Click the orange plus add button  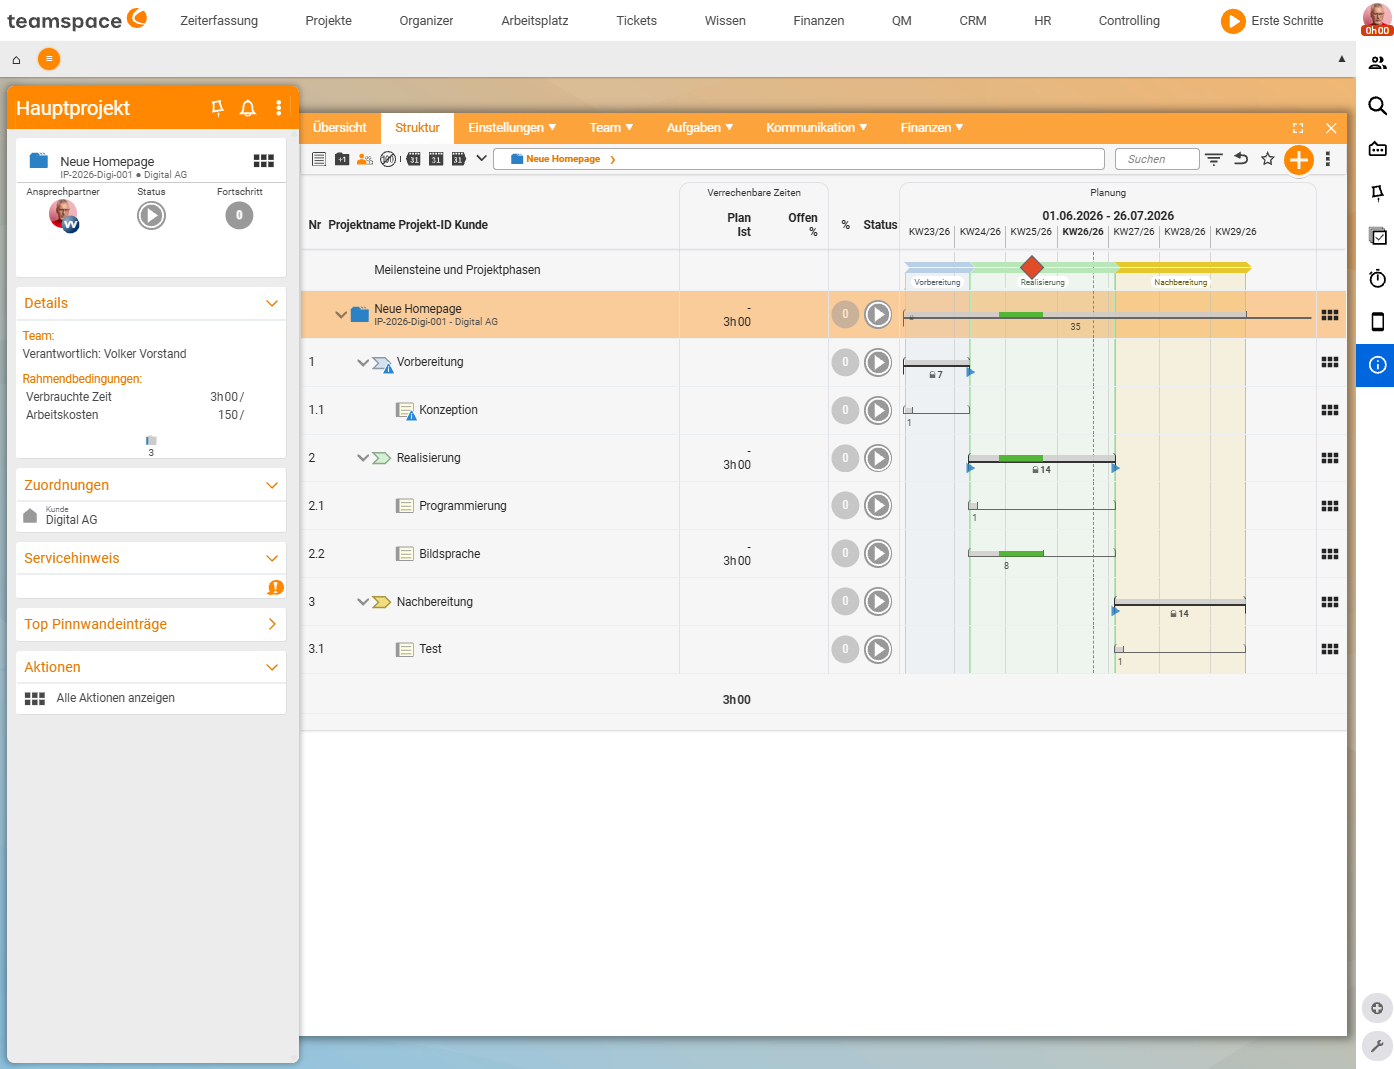[x=1298, y=160]
